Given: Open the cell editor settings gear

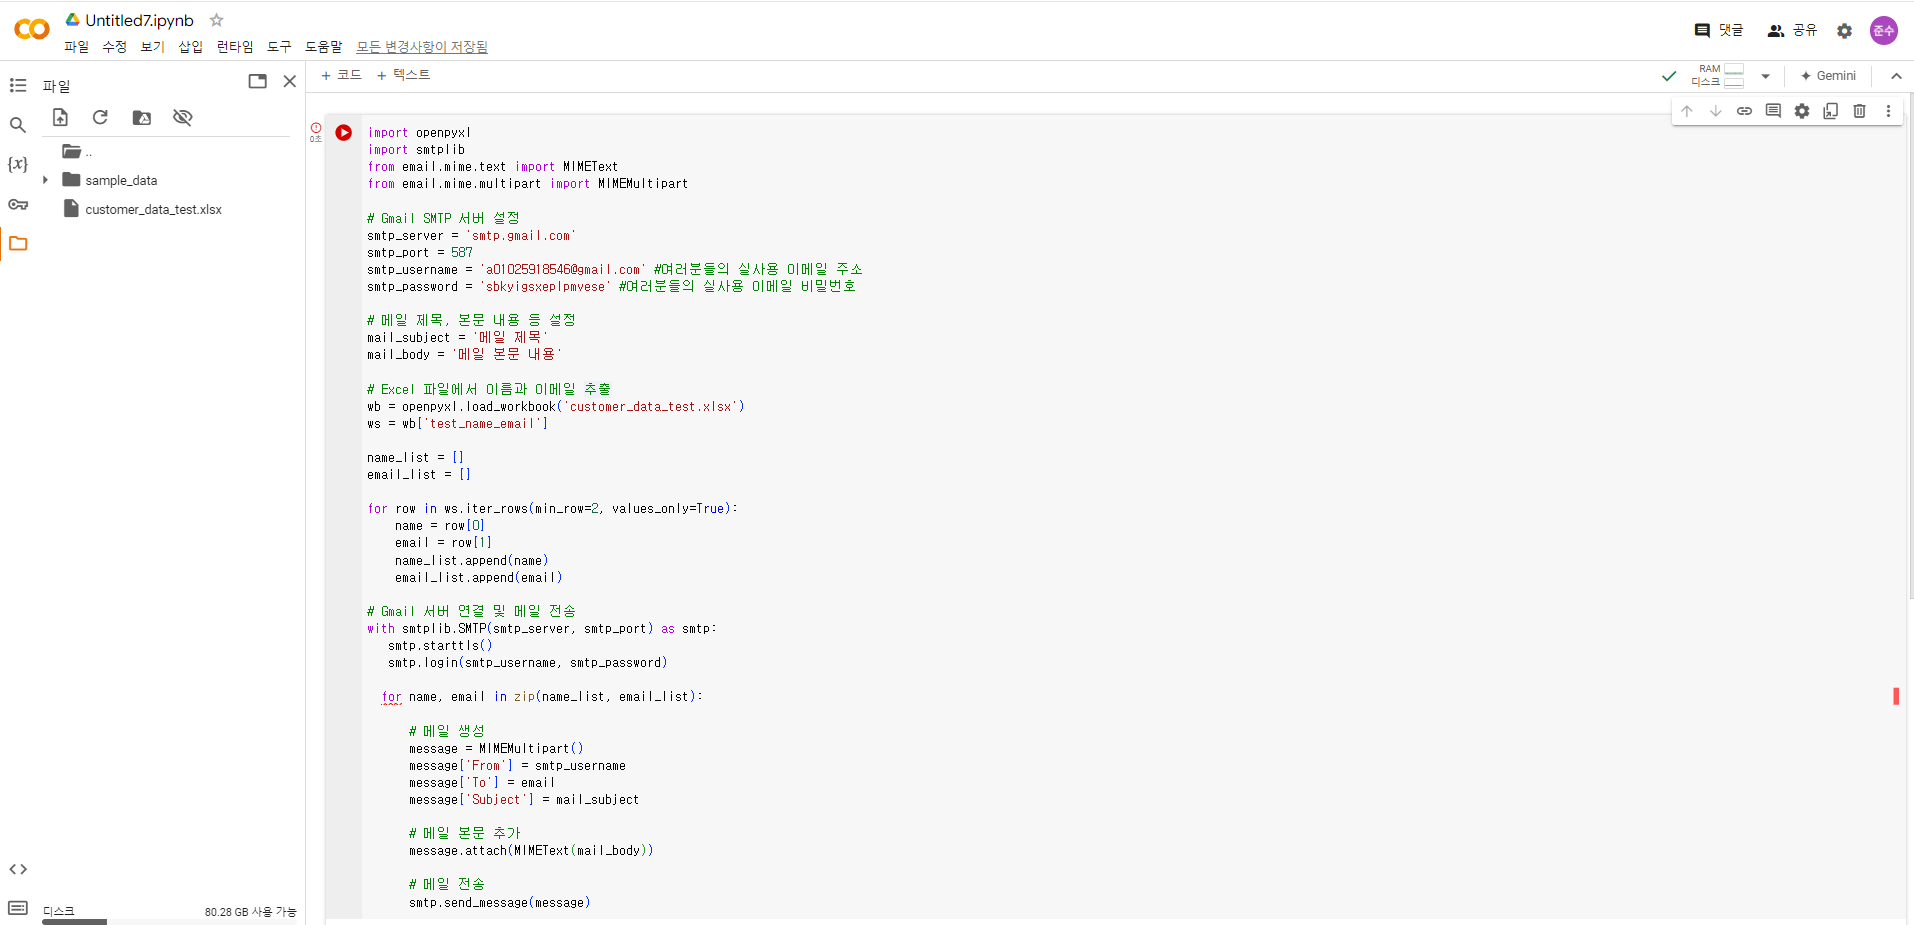Looking at the screenshot, I should pos(1802,111).
